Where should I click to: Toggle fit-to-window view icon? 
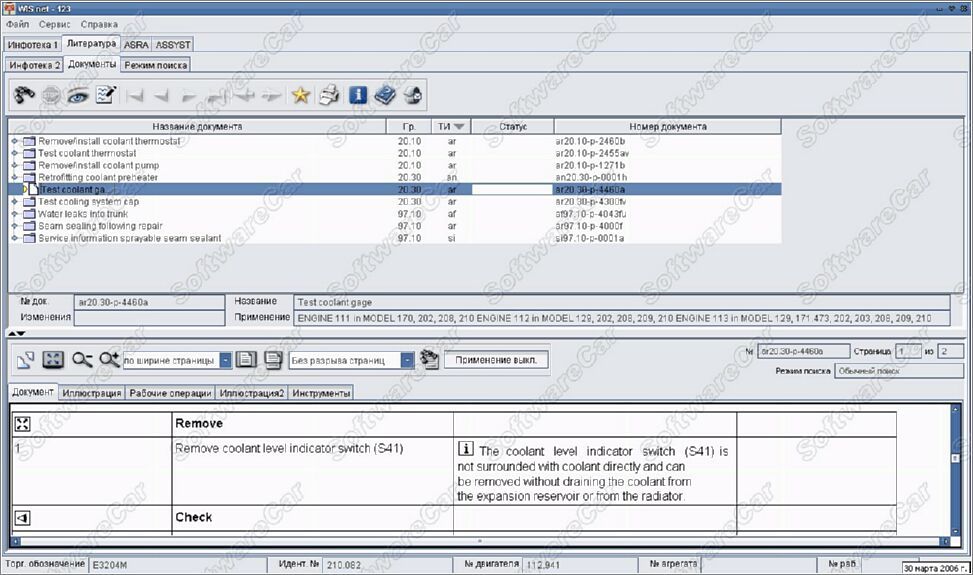(x=53, y=360)
